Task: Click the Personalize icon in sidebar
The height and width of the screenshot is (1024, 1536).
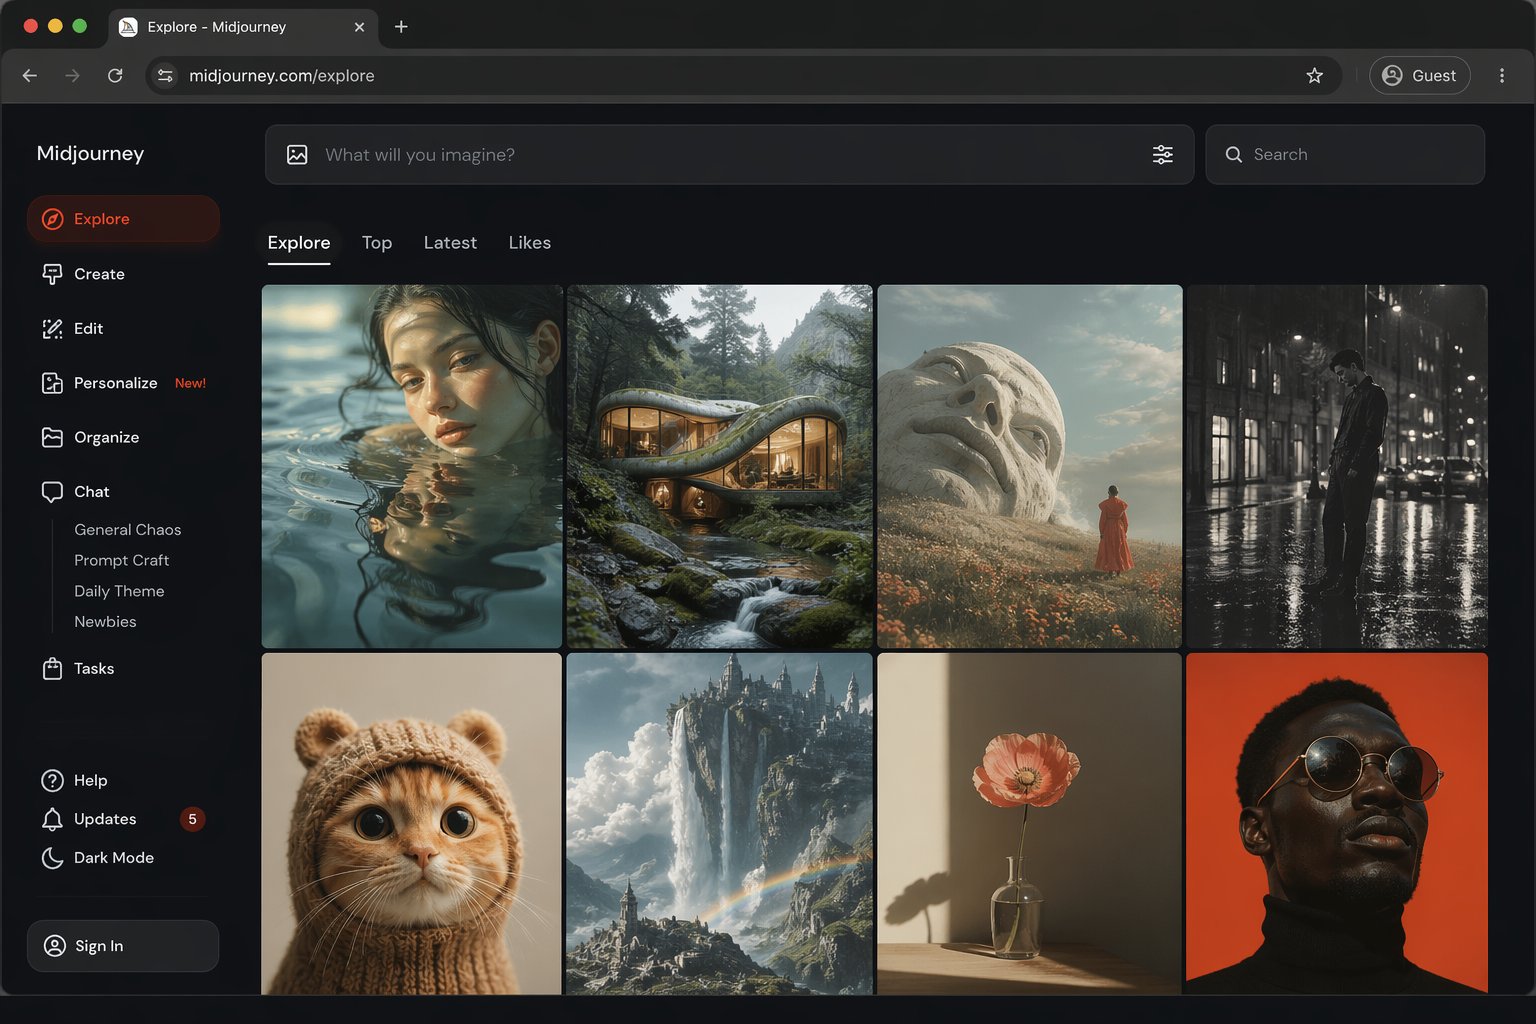Action: pyautogui.click(x=52, y=383)
